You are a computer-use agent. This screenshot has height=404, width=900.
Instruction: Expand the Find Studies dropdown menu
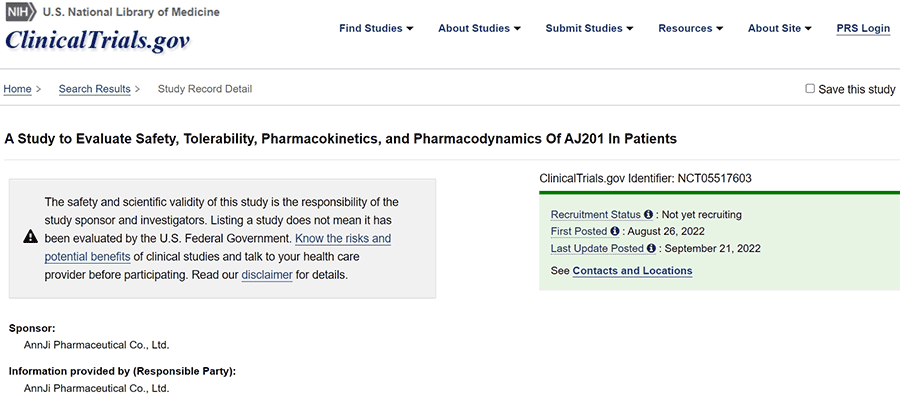pos(376,28)
